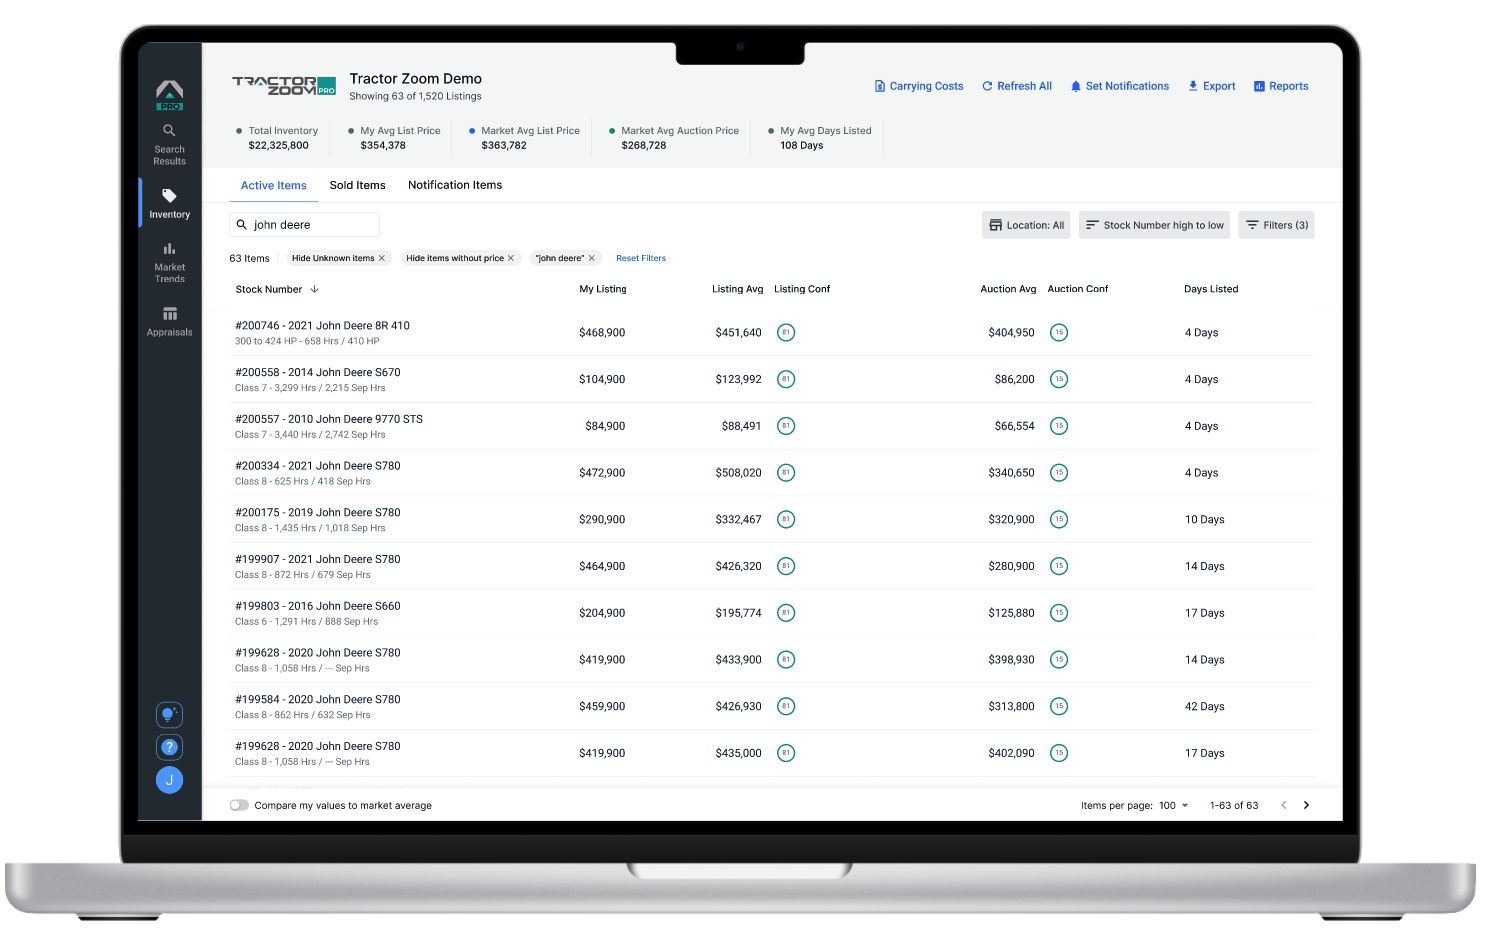Click the lightbulb tips icon
The width and height of the screenshot is (1507, 951).
click(x=169, y=714)
